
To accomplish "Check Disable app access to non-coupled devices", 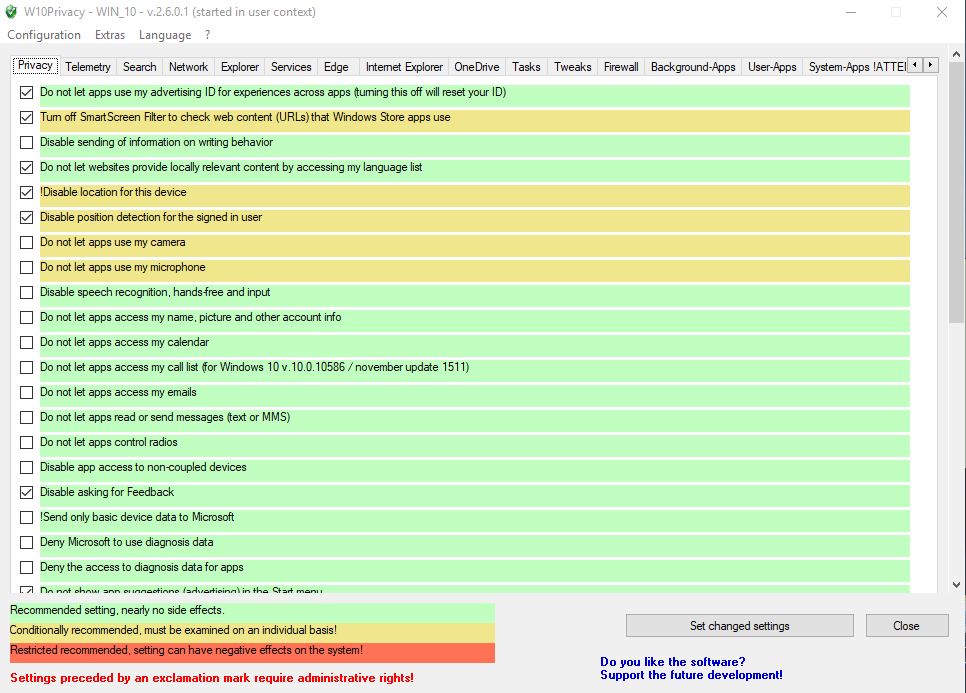I will [x=26, y=468].
